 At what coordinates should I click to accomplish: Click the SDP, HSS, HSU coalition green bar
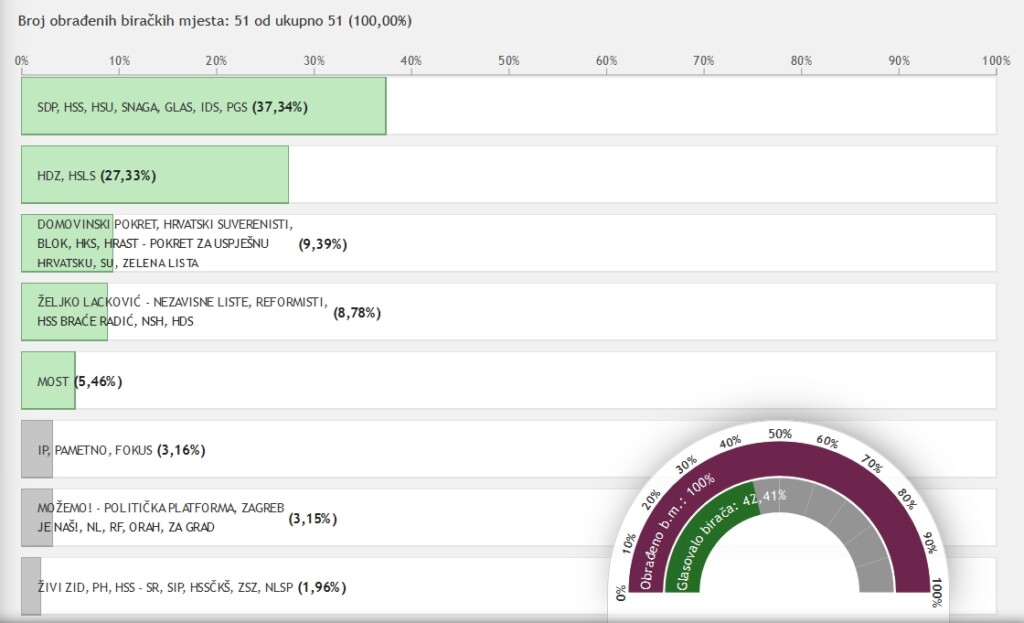point(203,106)
